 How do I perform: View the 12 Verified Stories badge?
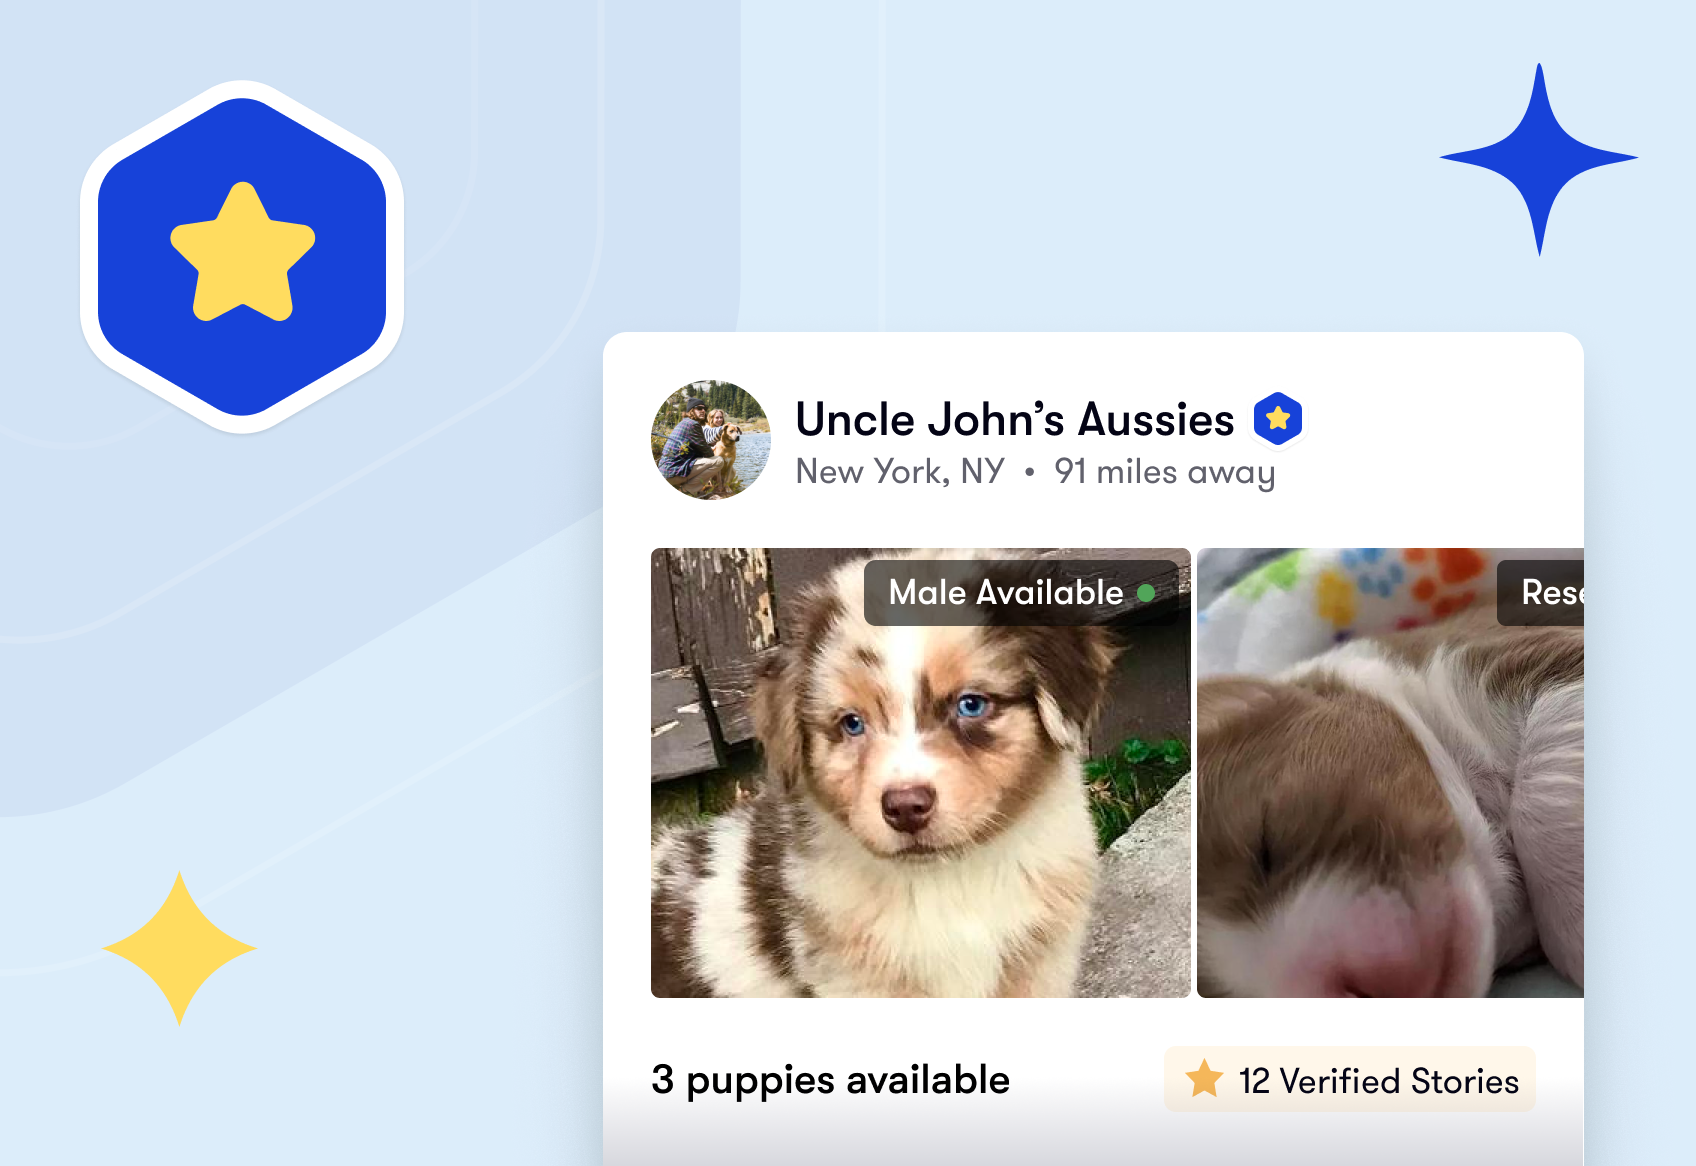(1349, 1079)
